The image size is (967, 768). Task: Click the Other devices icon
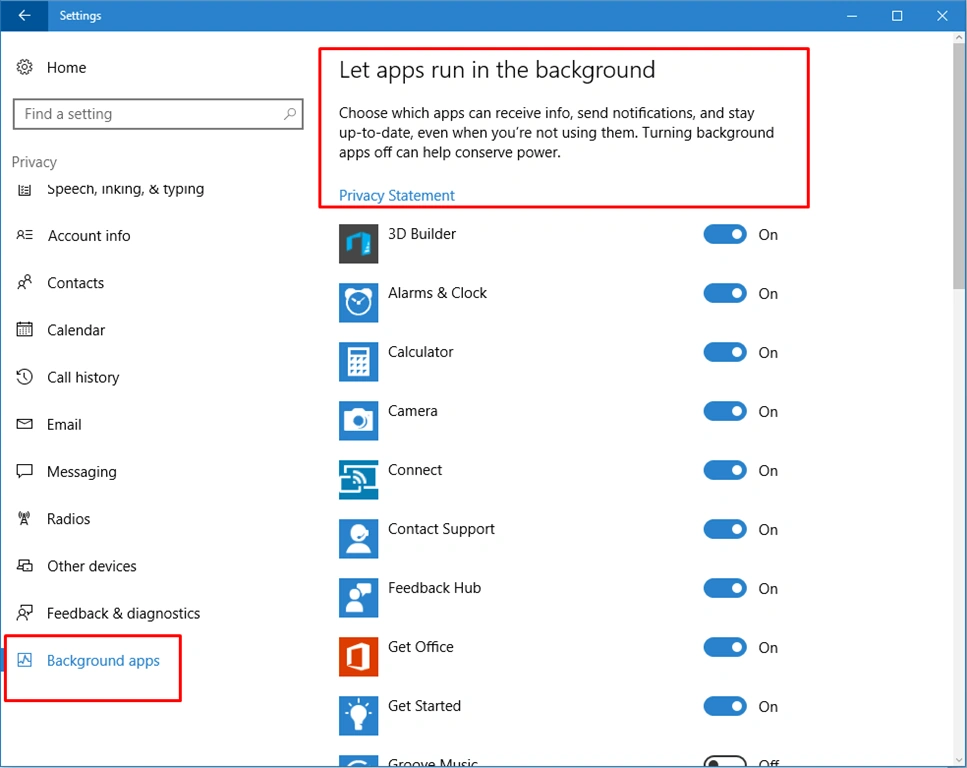tap(24, 566)
